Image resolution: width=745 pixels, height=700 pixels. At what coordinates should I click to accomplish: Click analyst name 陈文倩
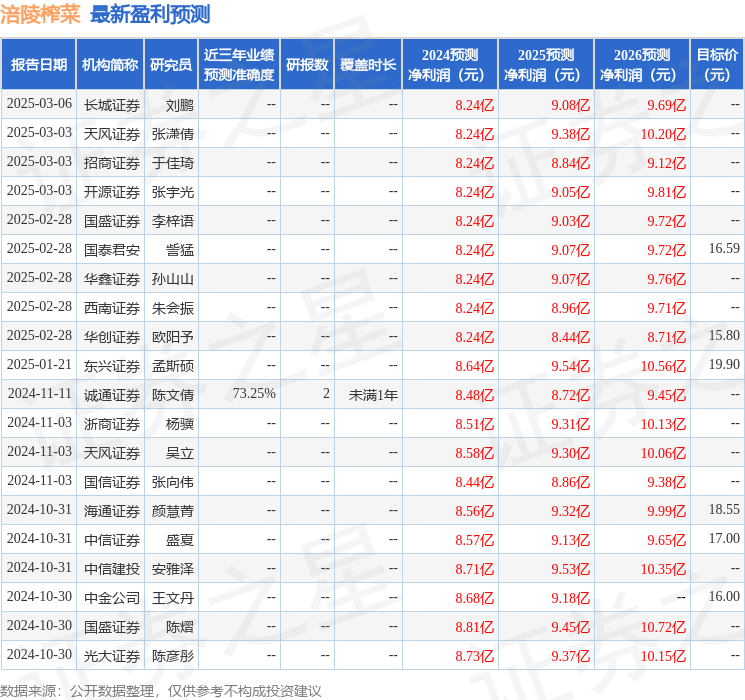point(172,395)
